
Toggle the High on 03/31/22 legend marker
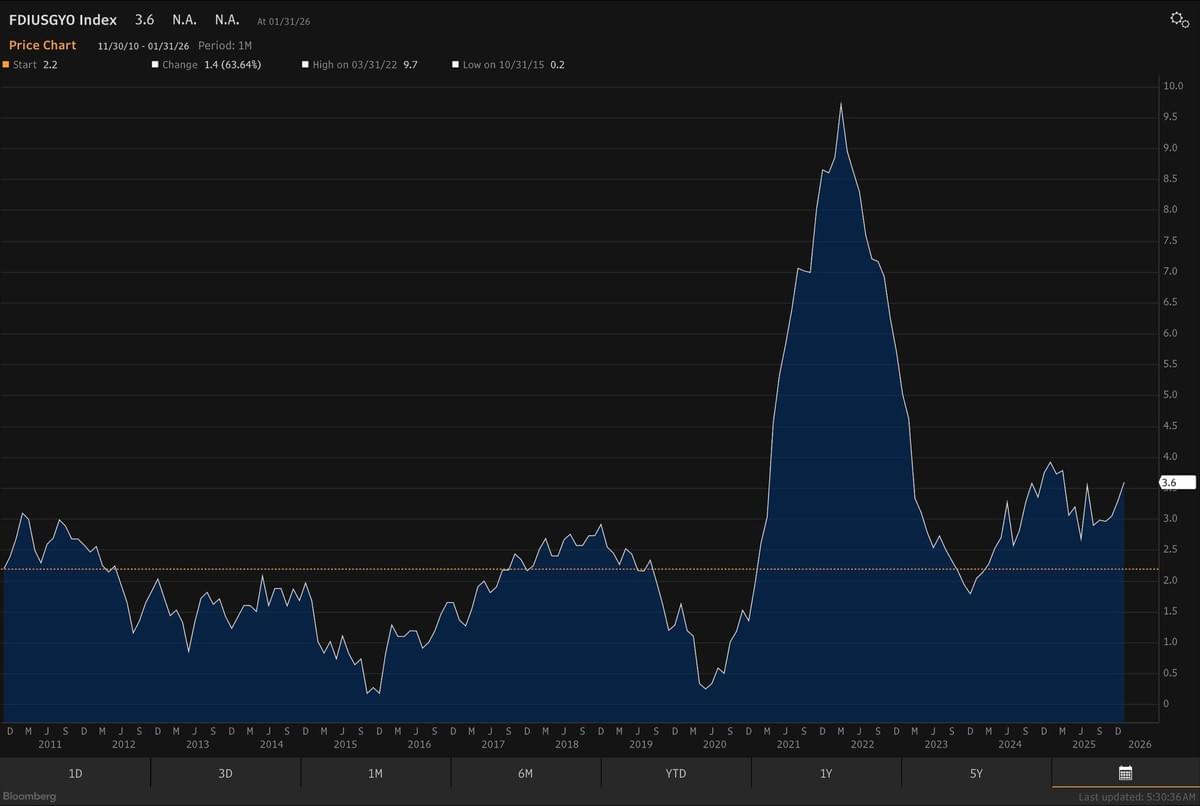(305, 65)
